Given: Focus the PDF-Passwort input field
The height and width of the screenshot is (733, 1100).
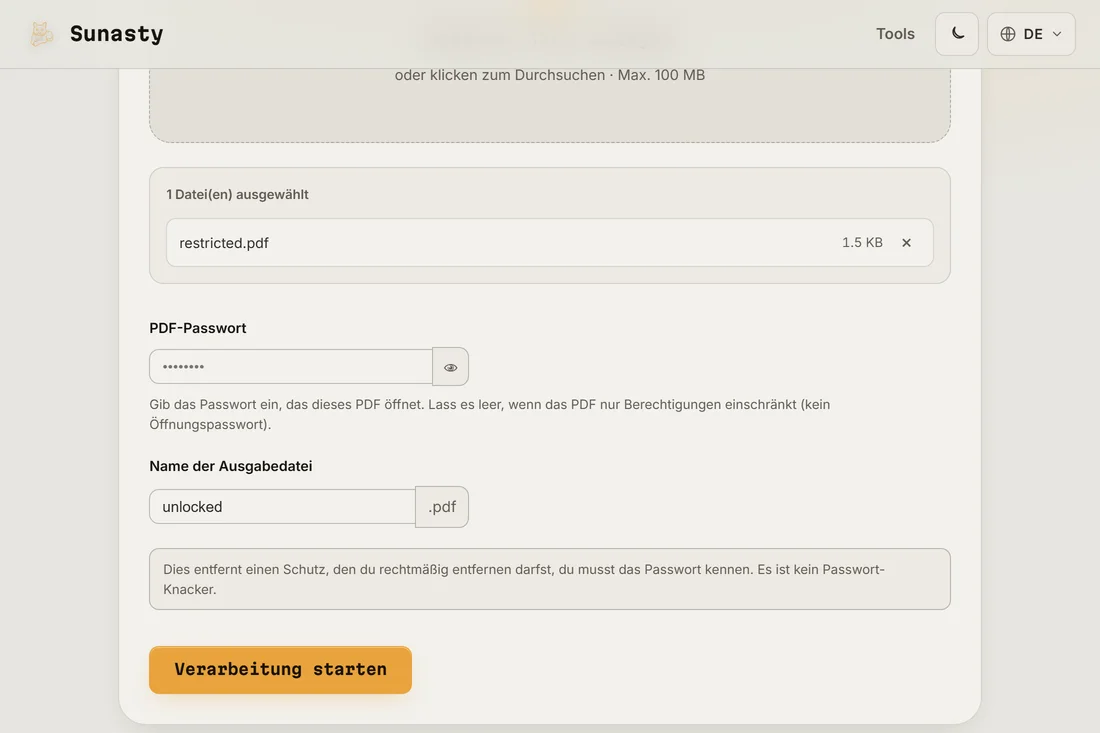Looking at the screenshot, I should (x=291, y=366).
